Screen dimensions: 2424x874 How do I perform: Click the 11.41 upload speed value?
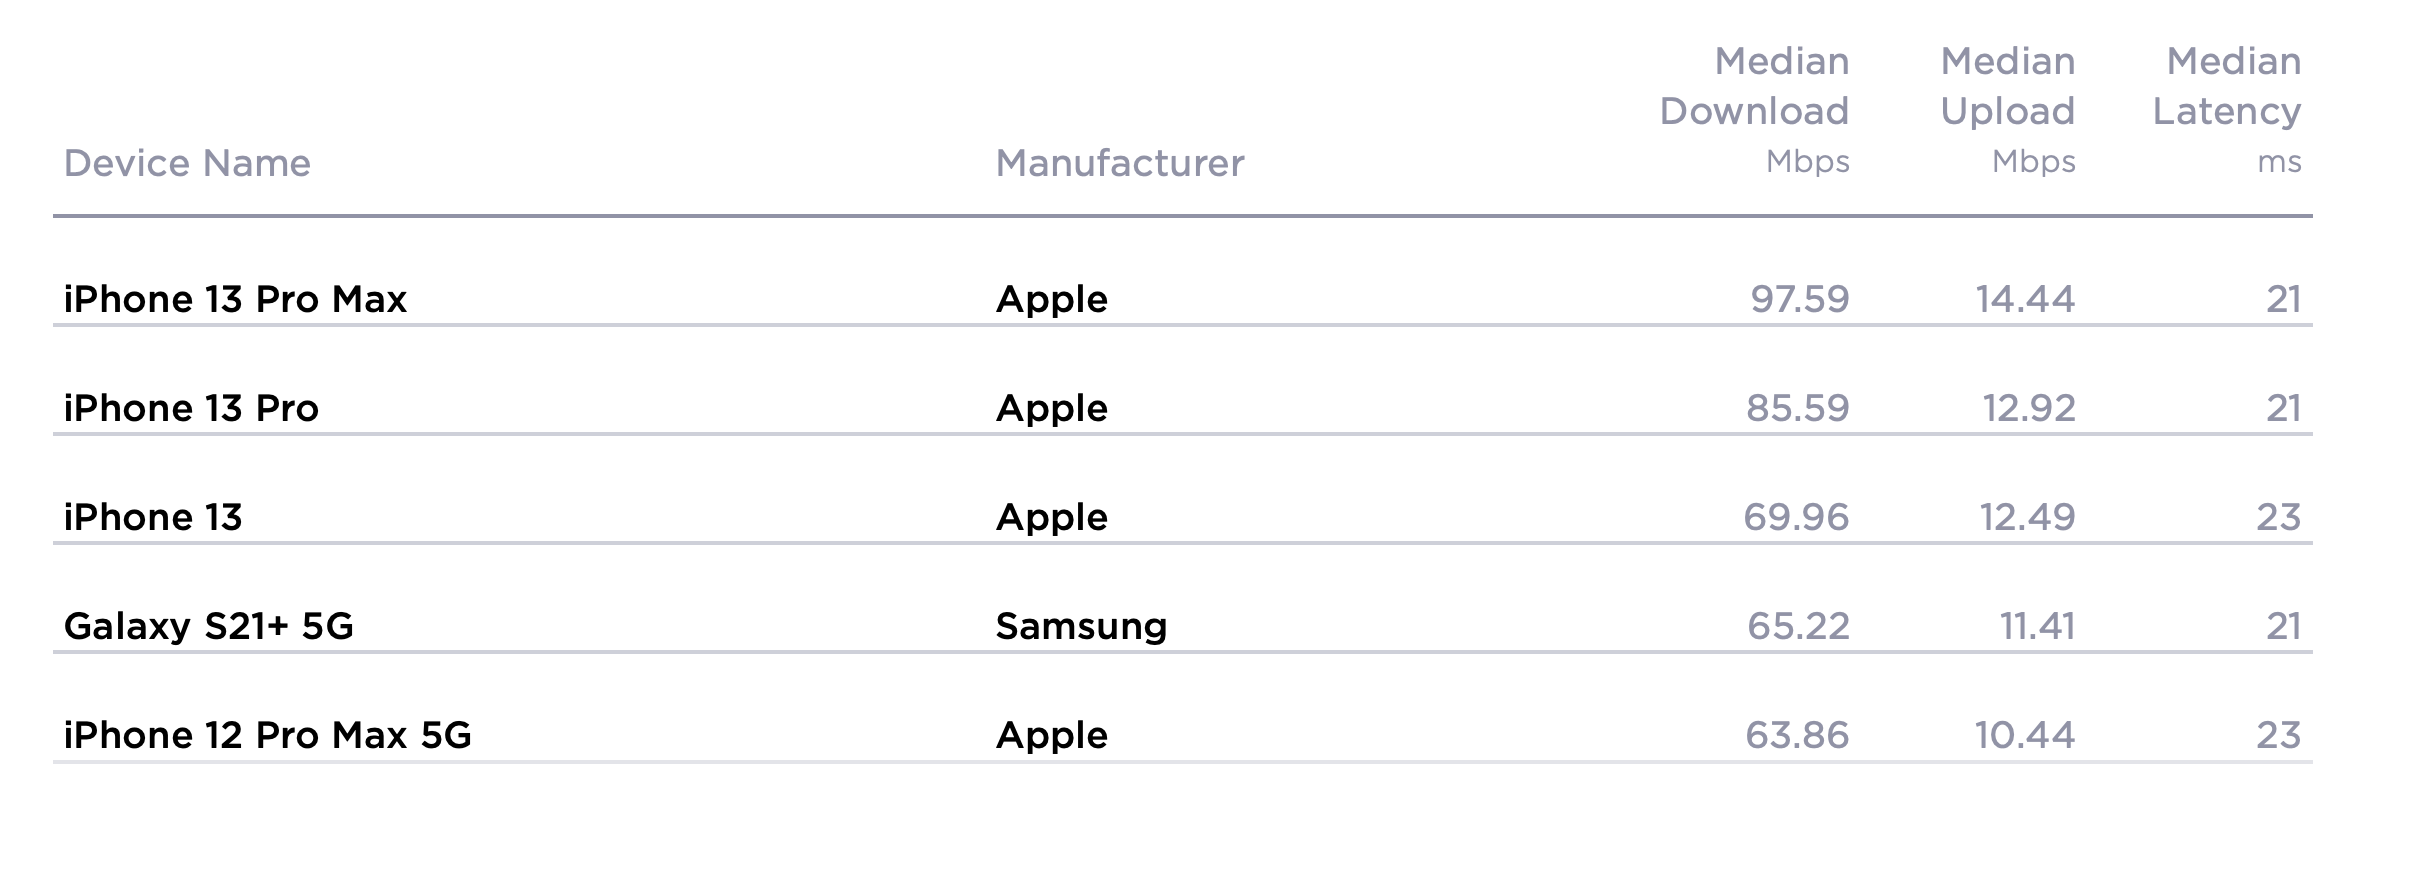[2038, 626]
